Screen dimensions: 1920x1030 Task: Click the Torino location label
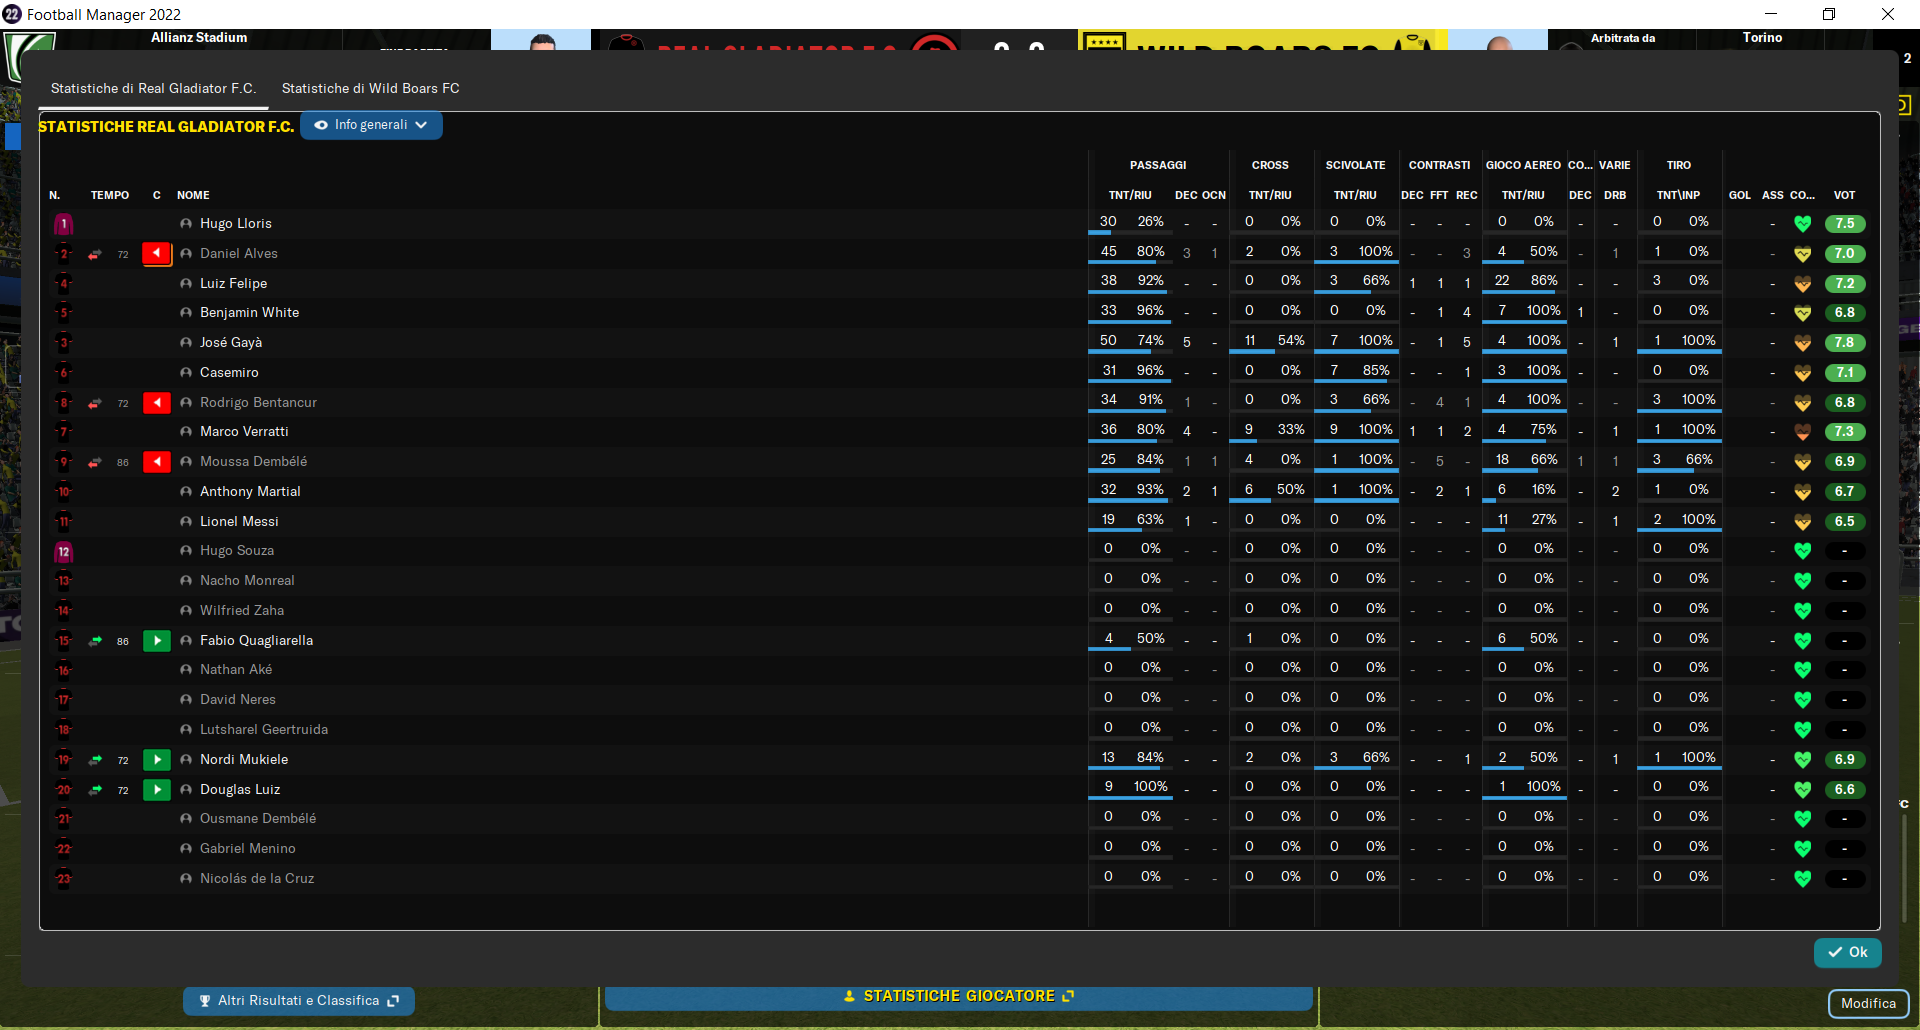click(x=1762, y=38)
